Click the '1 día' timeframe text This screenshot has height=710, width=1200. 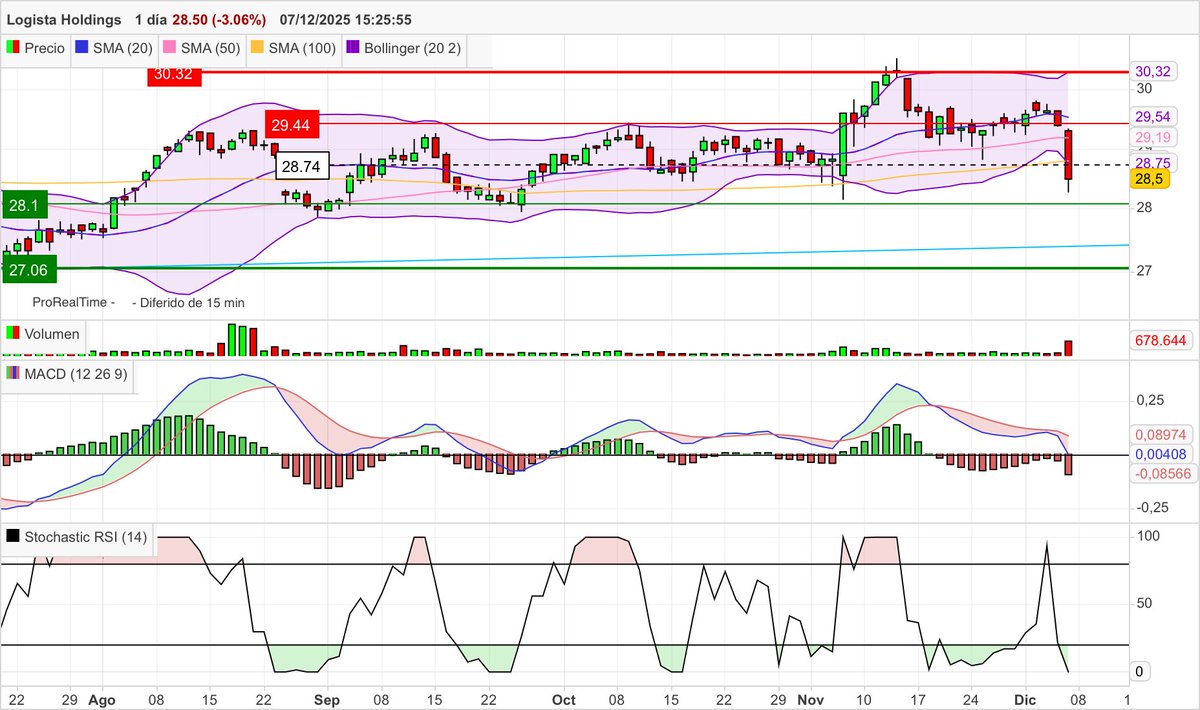coord(149,20)
